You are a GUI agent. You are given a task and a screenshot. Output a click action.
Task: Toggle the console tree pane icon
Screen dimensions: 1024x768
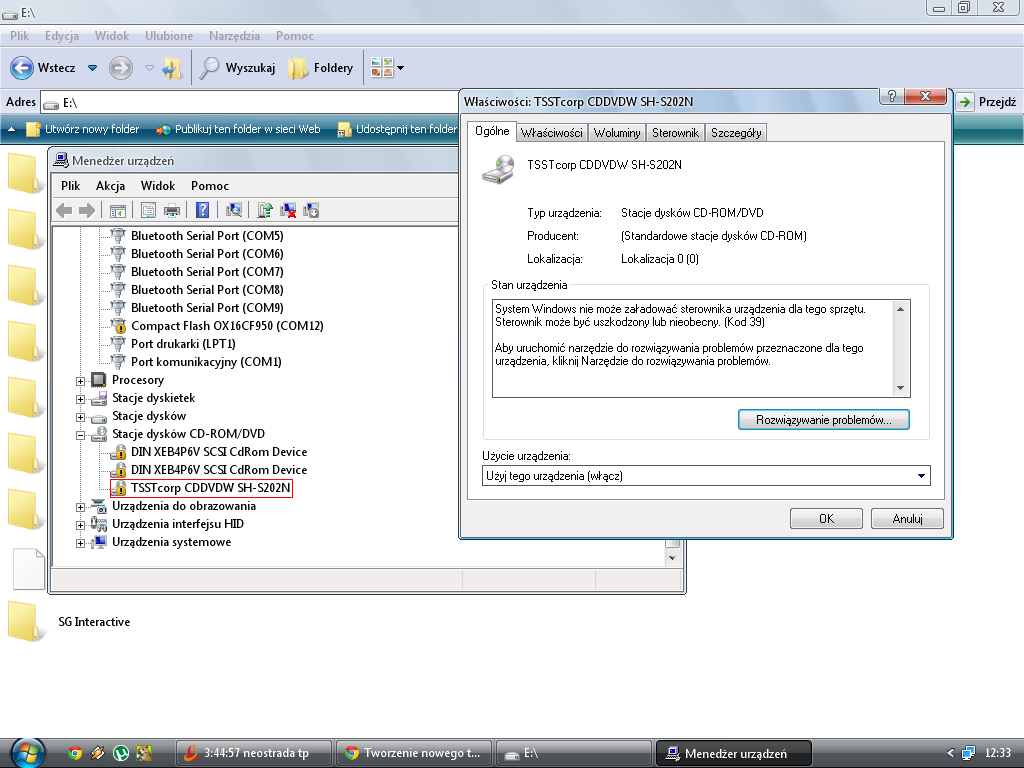pos(118,210)
